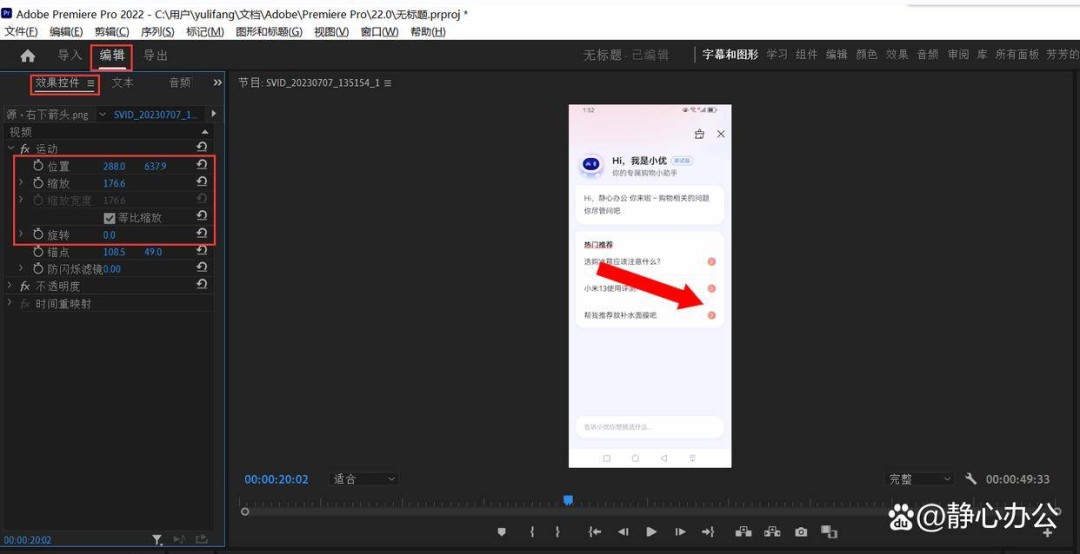Reset the Scale (缩放) parameter
The image size is (1080, 554).
pyautogui.click(x=201, y=182)
